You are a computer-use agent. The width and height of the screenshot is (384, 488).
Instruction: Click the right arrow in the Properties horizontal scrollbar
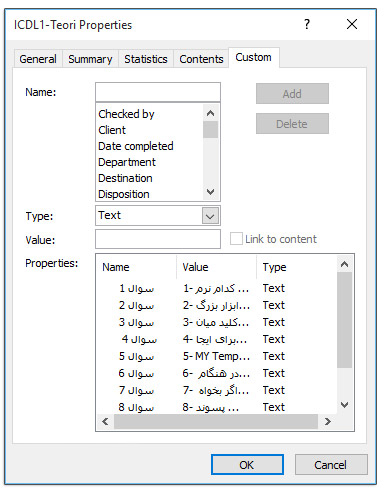pos(328,422)
